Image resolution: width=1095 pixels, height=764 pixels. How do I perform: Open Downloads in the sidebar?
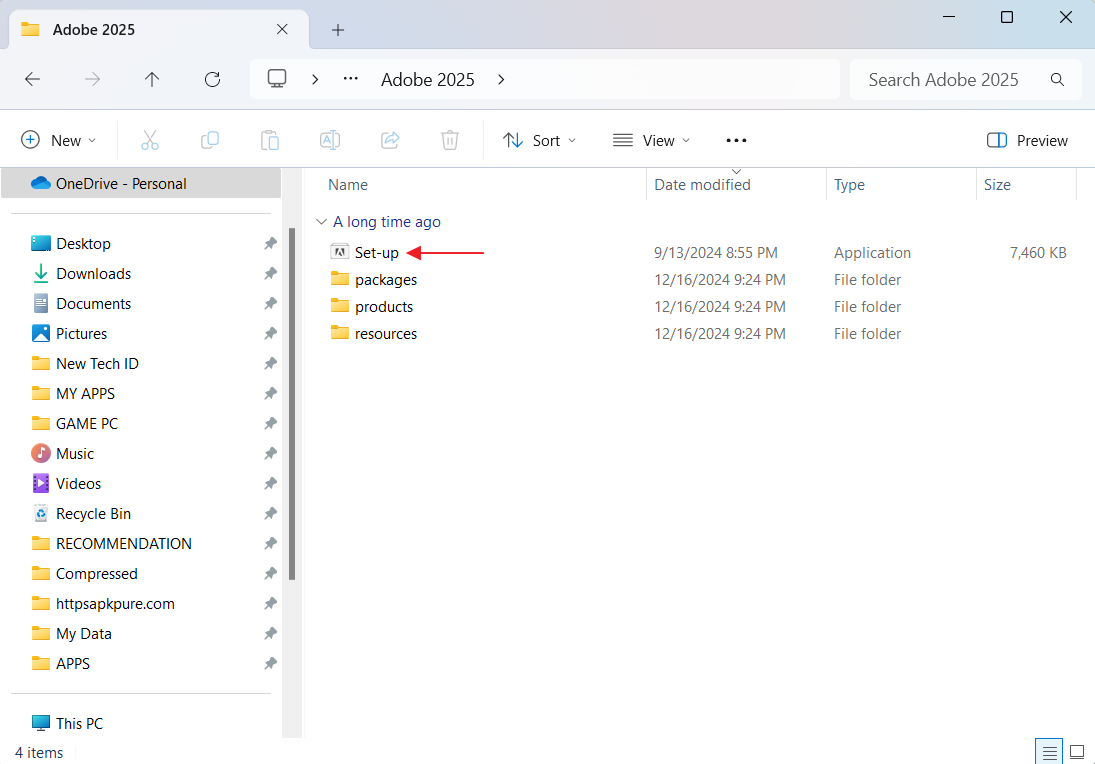pos(93,274)
